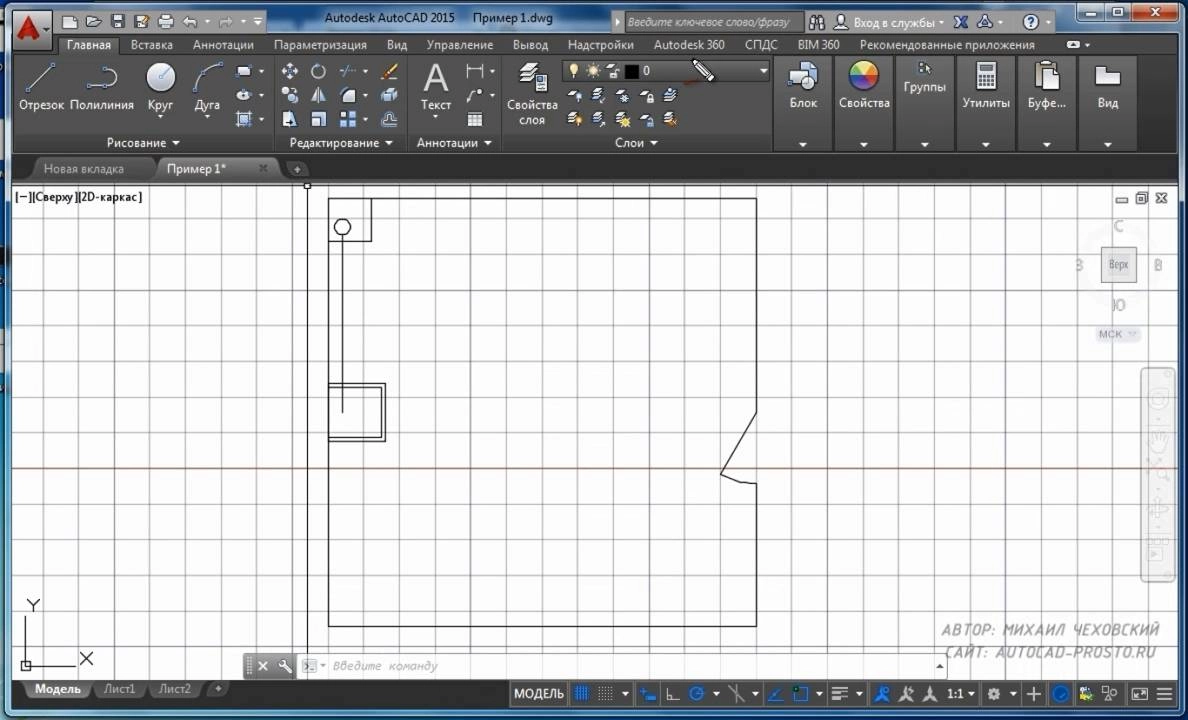1188x720 pixels.
Task: Click the Stretch tool icon
Action: pos(289,119)
